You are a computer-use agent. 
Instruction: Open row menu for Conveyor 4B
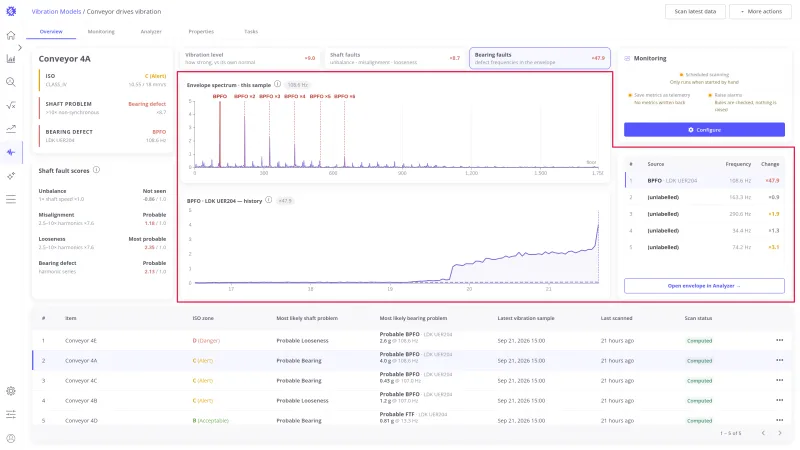779,401
